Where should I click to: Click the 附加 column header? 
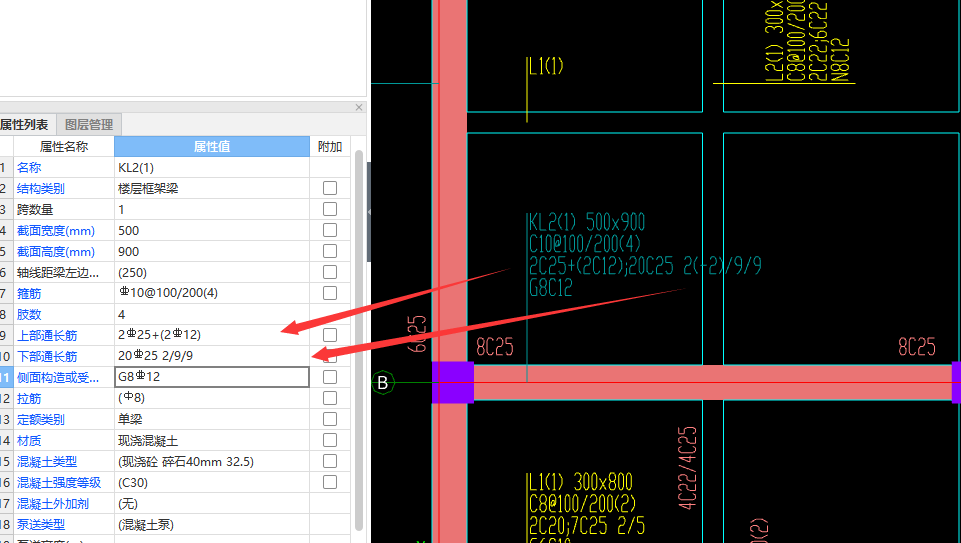pos(330,146)
